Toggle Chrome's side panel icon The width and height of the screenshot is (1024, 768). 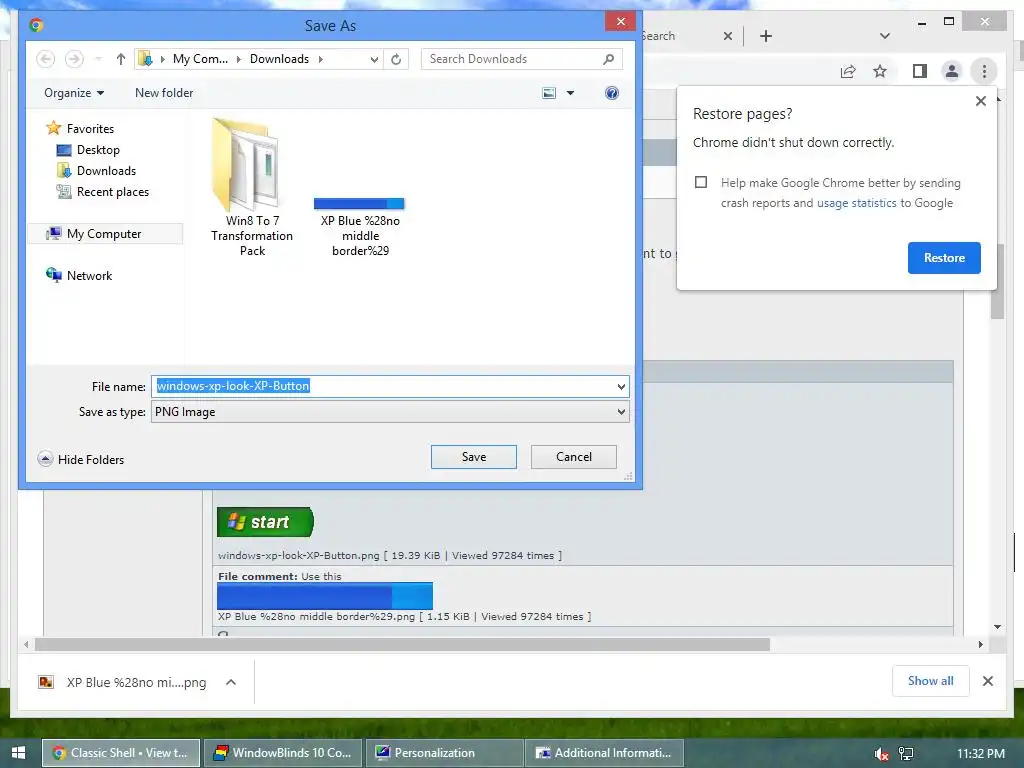point(920,71)
